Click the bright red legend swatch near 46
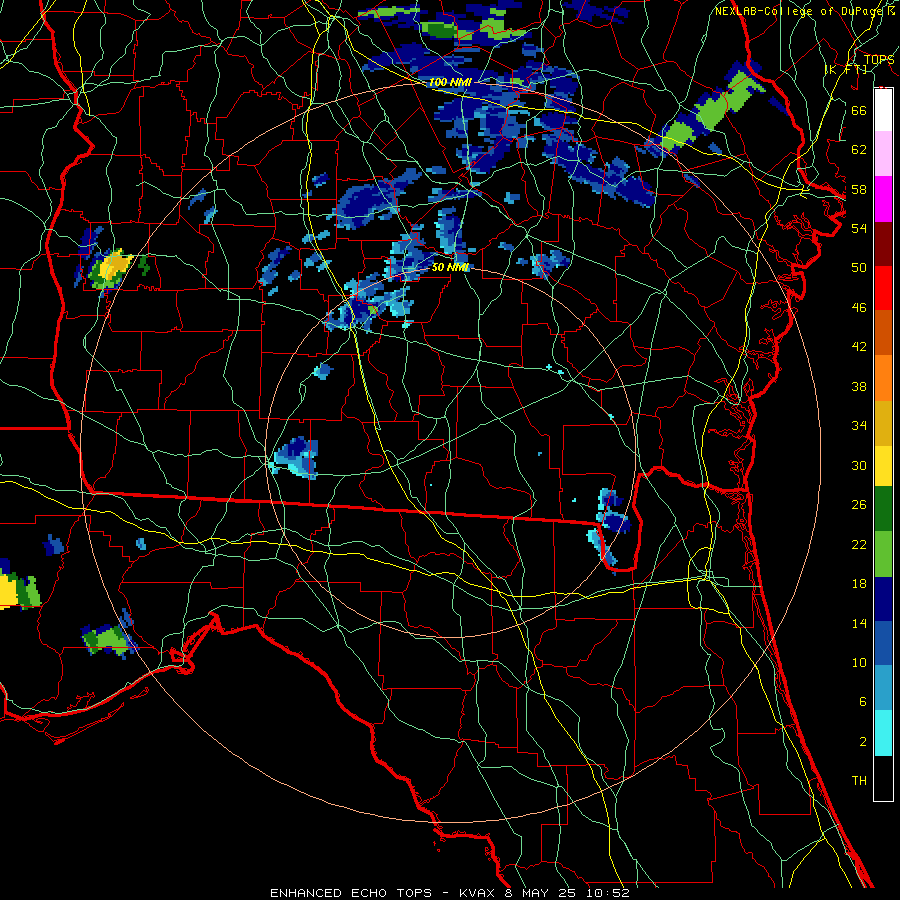900x900 pixels. (883, 288)
